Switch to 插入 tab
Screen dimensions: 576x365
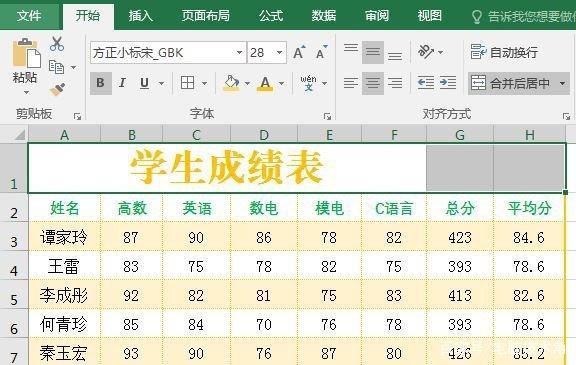click(x=140, y=16)
